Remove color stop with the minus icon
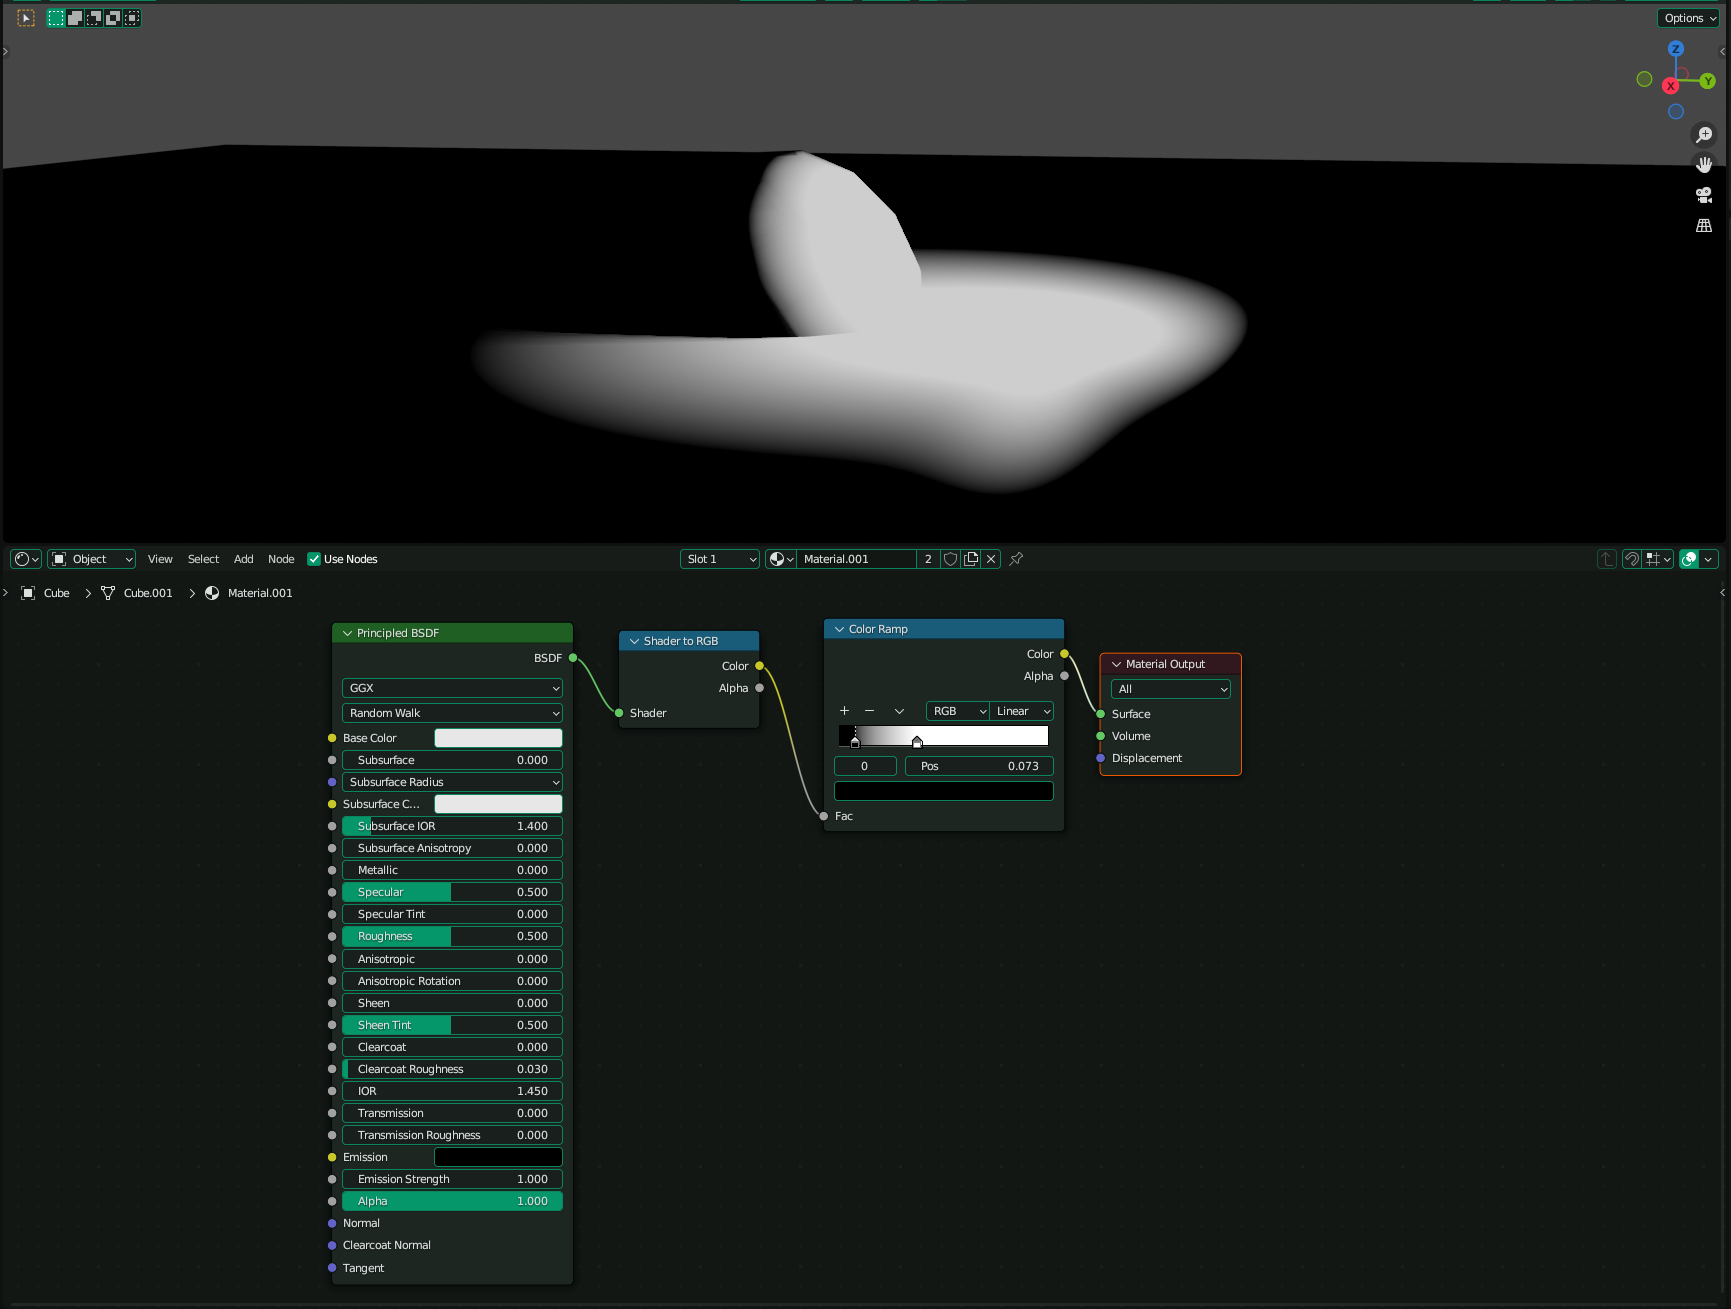The height and width of the screenshot is (1309, 1731). coord(869,711)
